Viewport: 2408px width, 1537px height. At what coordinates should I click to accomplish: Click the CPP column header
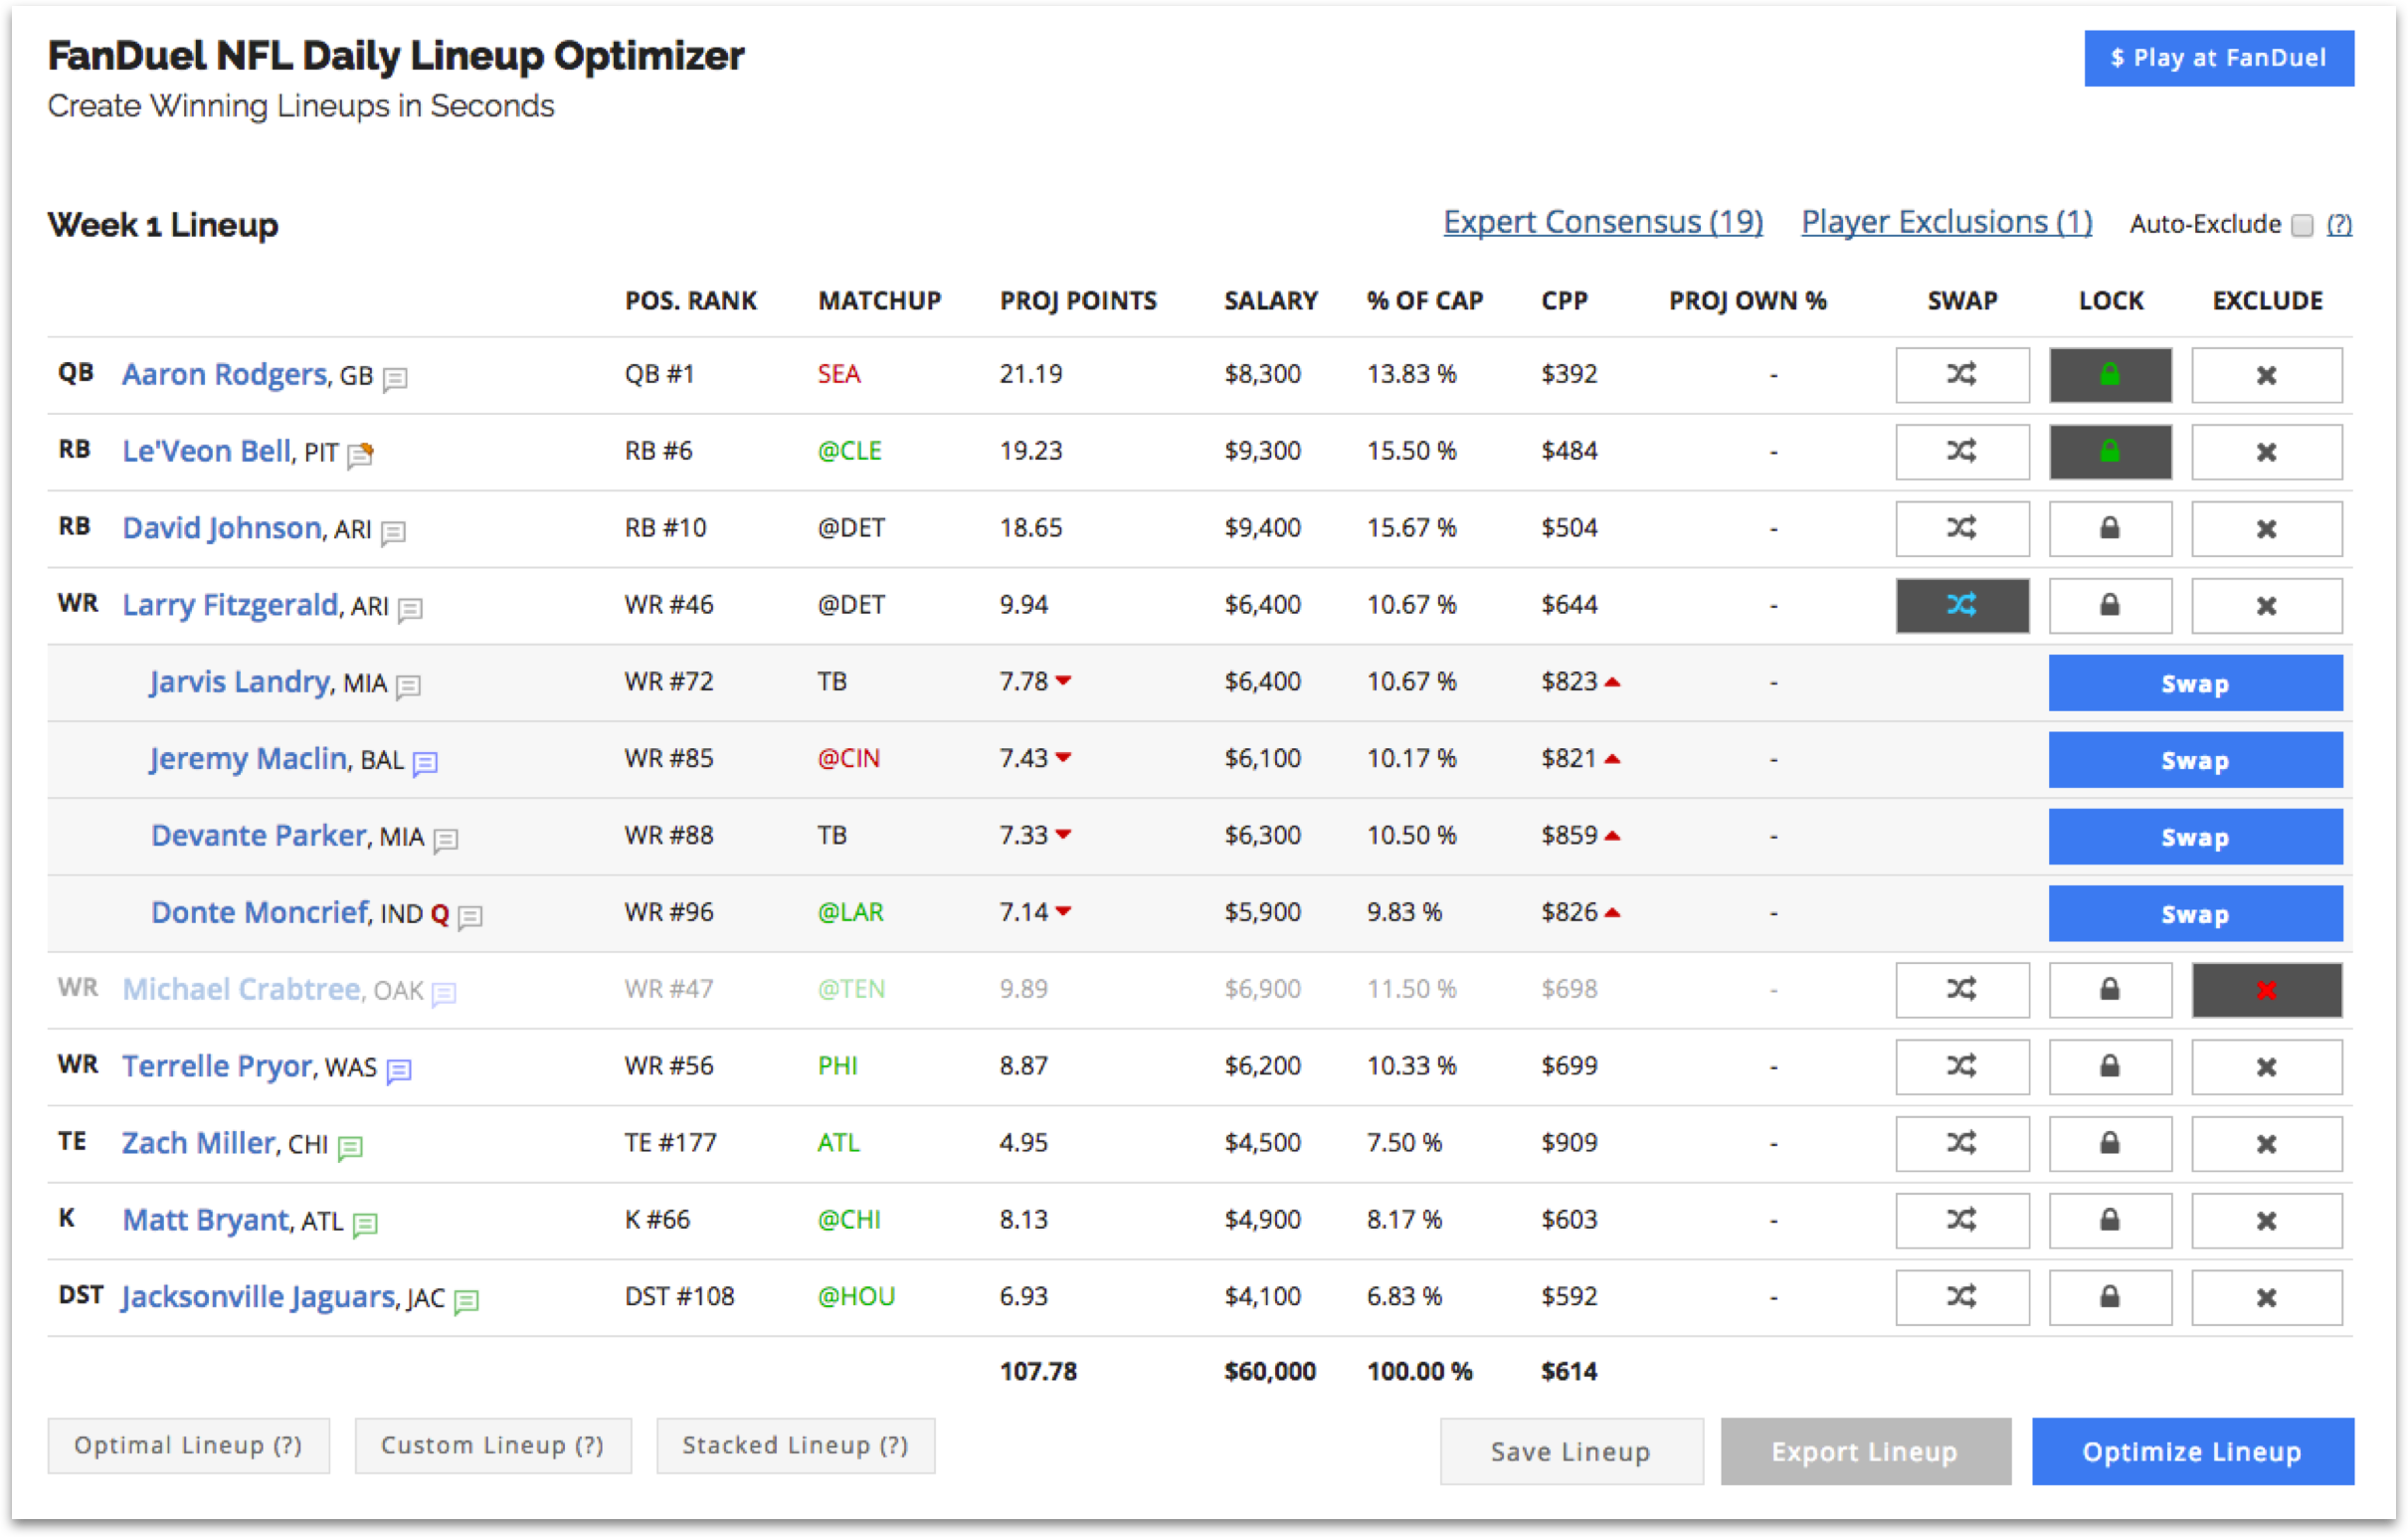coord(1565,301)
